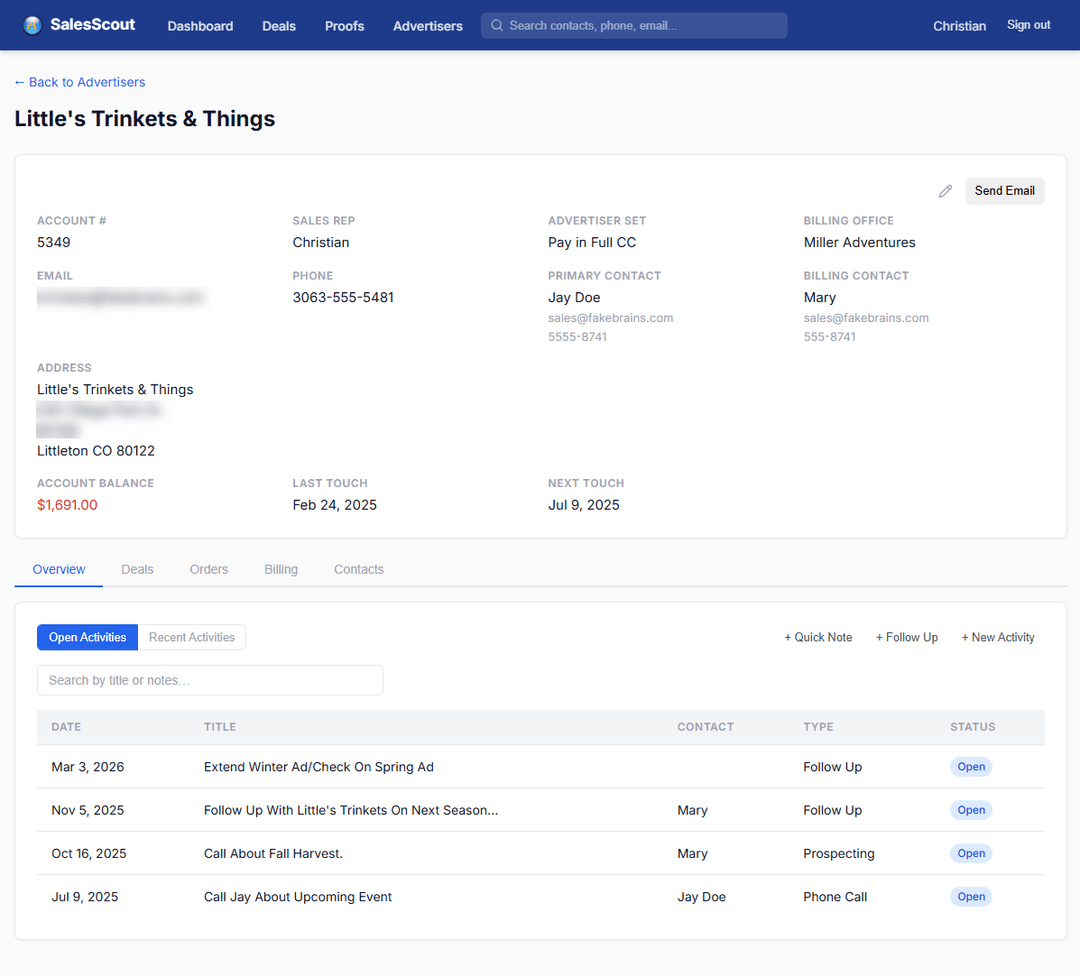Focus the contacts search field
This screenshot has height=976, width=1080.
[x=634, y=25]
